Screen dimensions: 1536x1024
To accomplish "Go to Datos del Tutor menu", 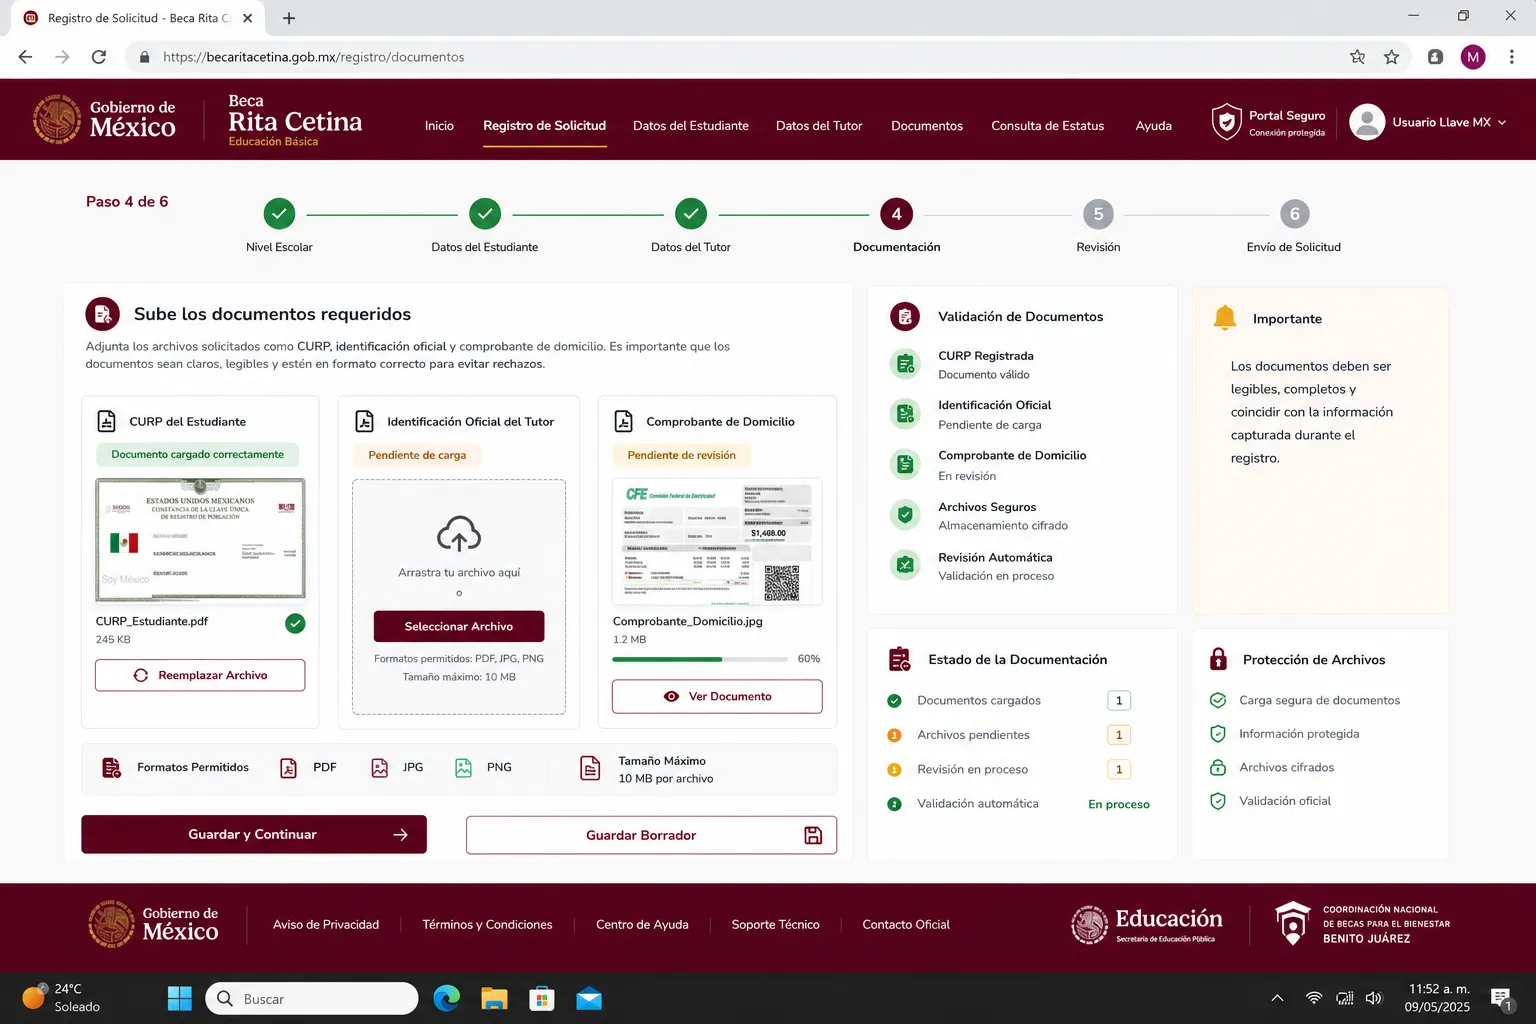I will click(x=819, y=126).
